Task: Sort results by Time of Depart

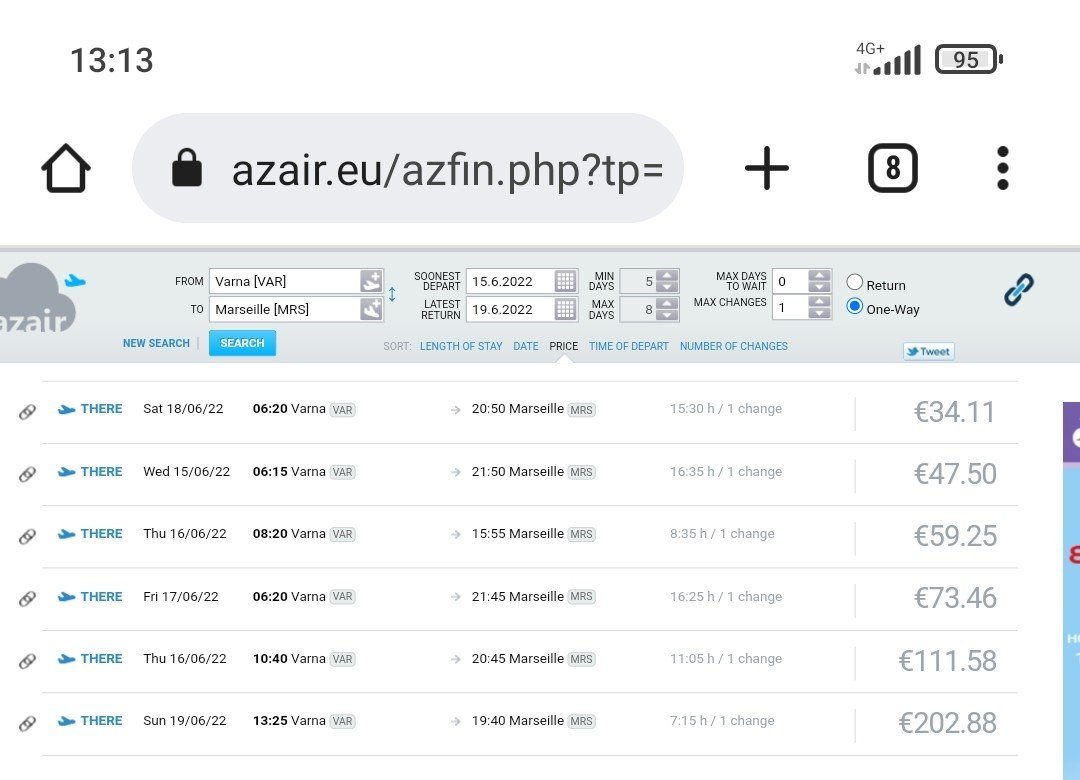Action: [628, 347]
